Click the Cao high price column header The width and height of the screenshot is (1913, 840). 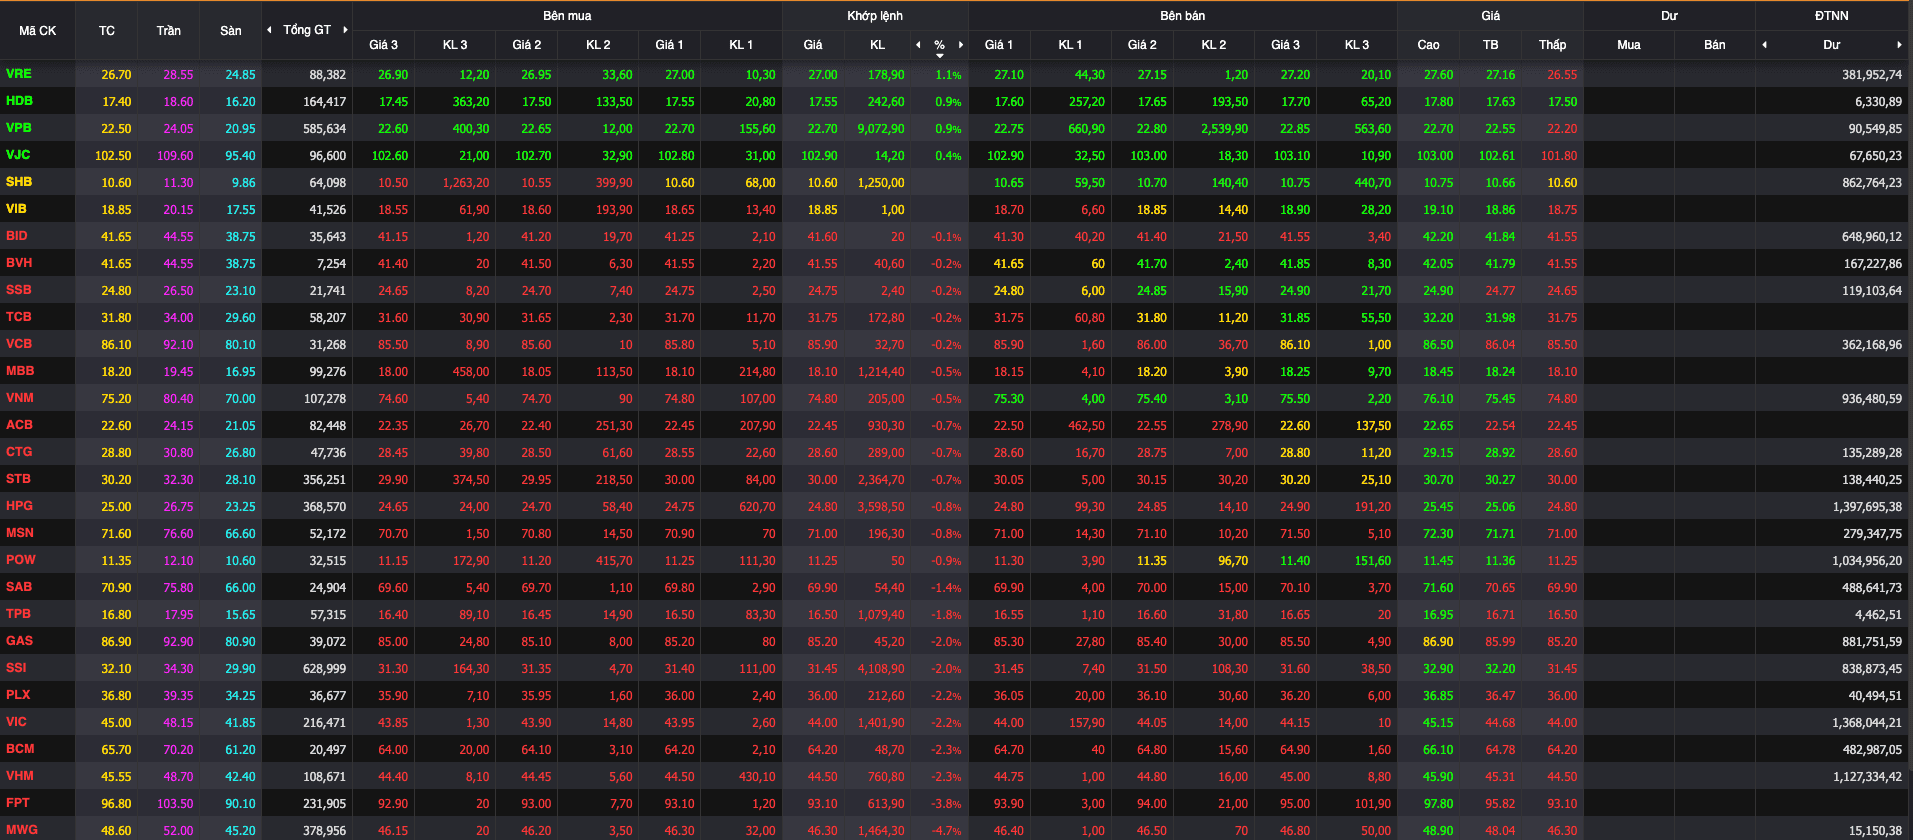click(x=1429, y=45)
